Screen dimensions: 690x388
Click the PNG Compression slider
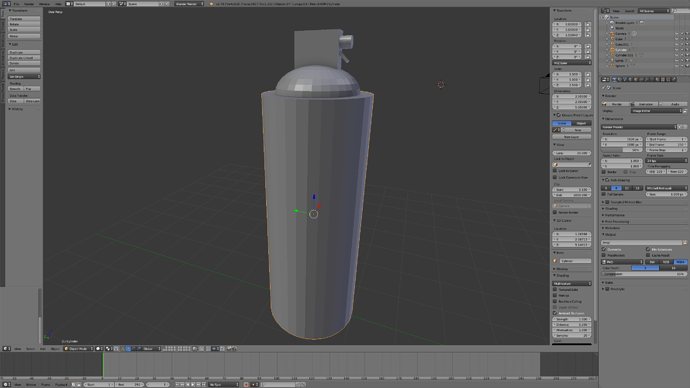(644, 274)
